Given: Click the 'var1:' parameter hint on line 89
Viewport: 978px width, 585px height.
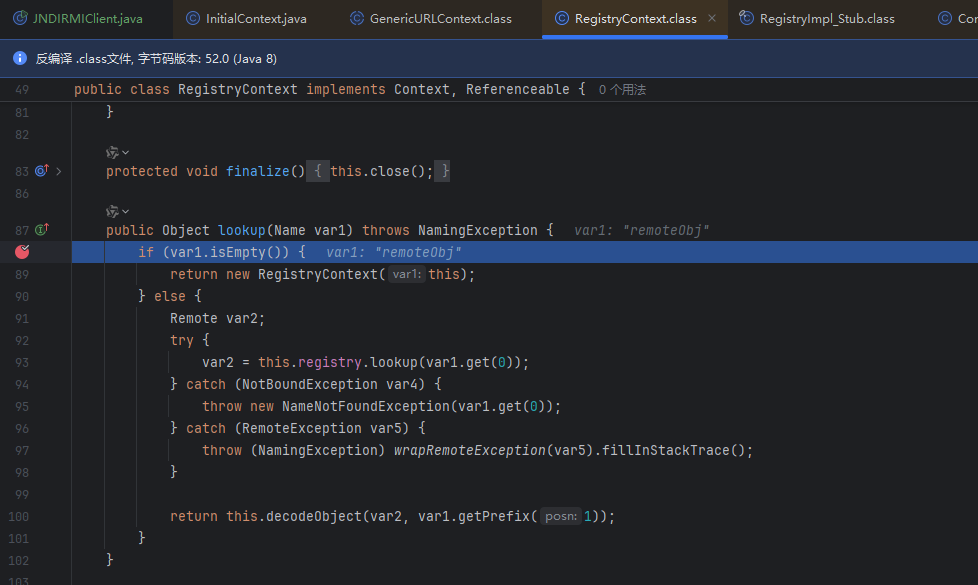Looking at the screenshot, I should pyautogui.click(x=407, y=274).
